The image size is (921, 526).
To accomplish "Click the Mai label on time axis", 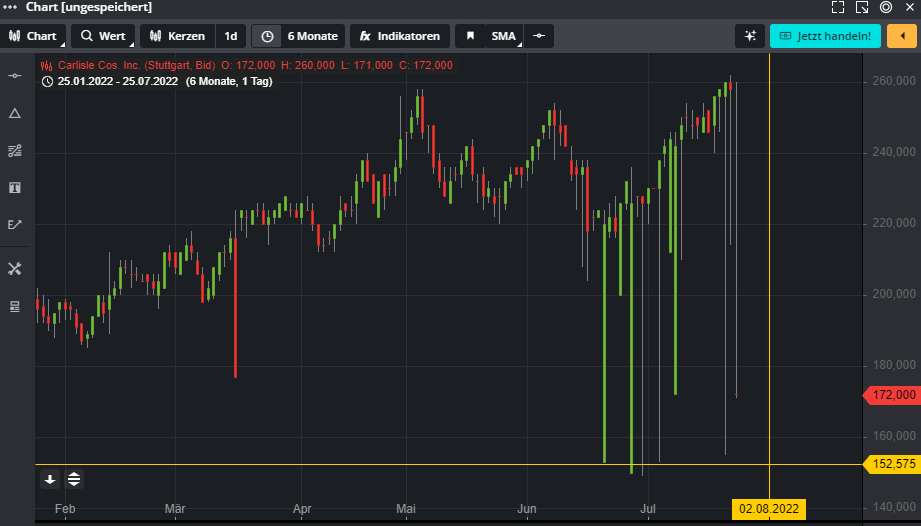I will (x=406, y=509).
